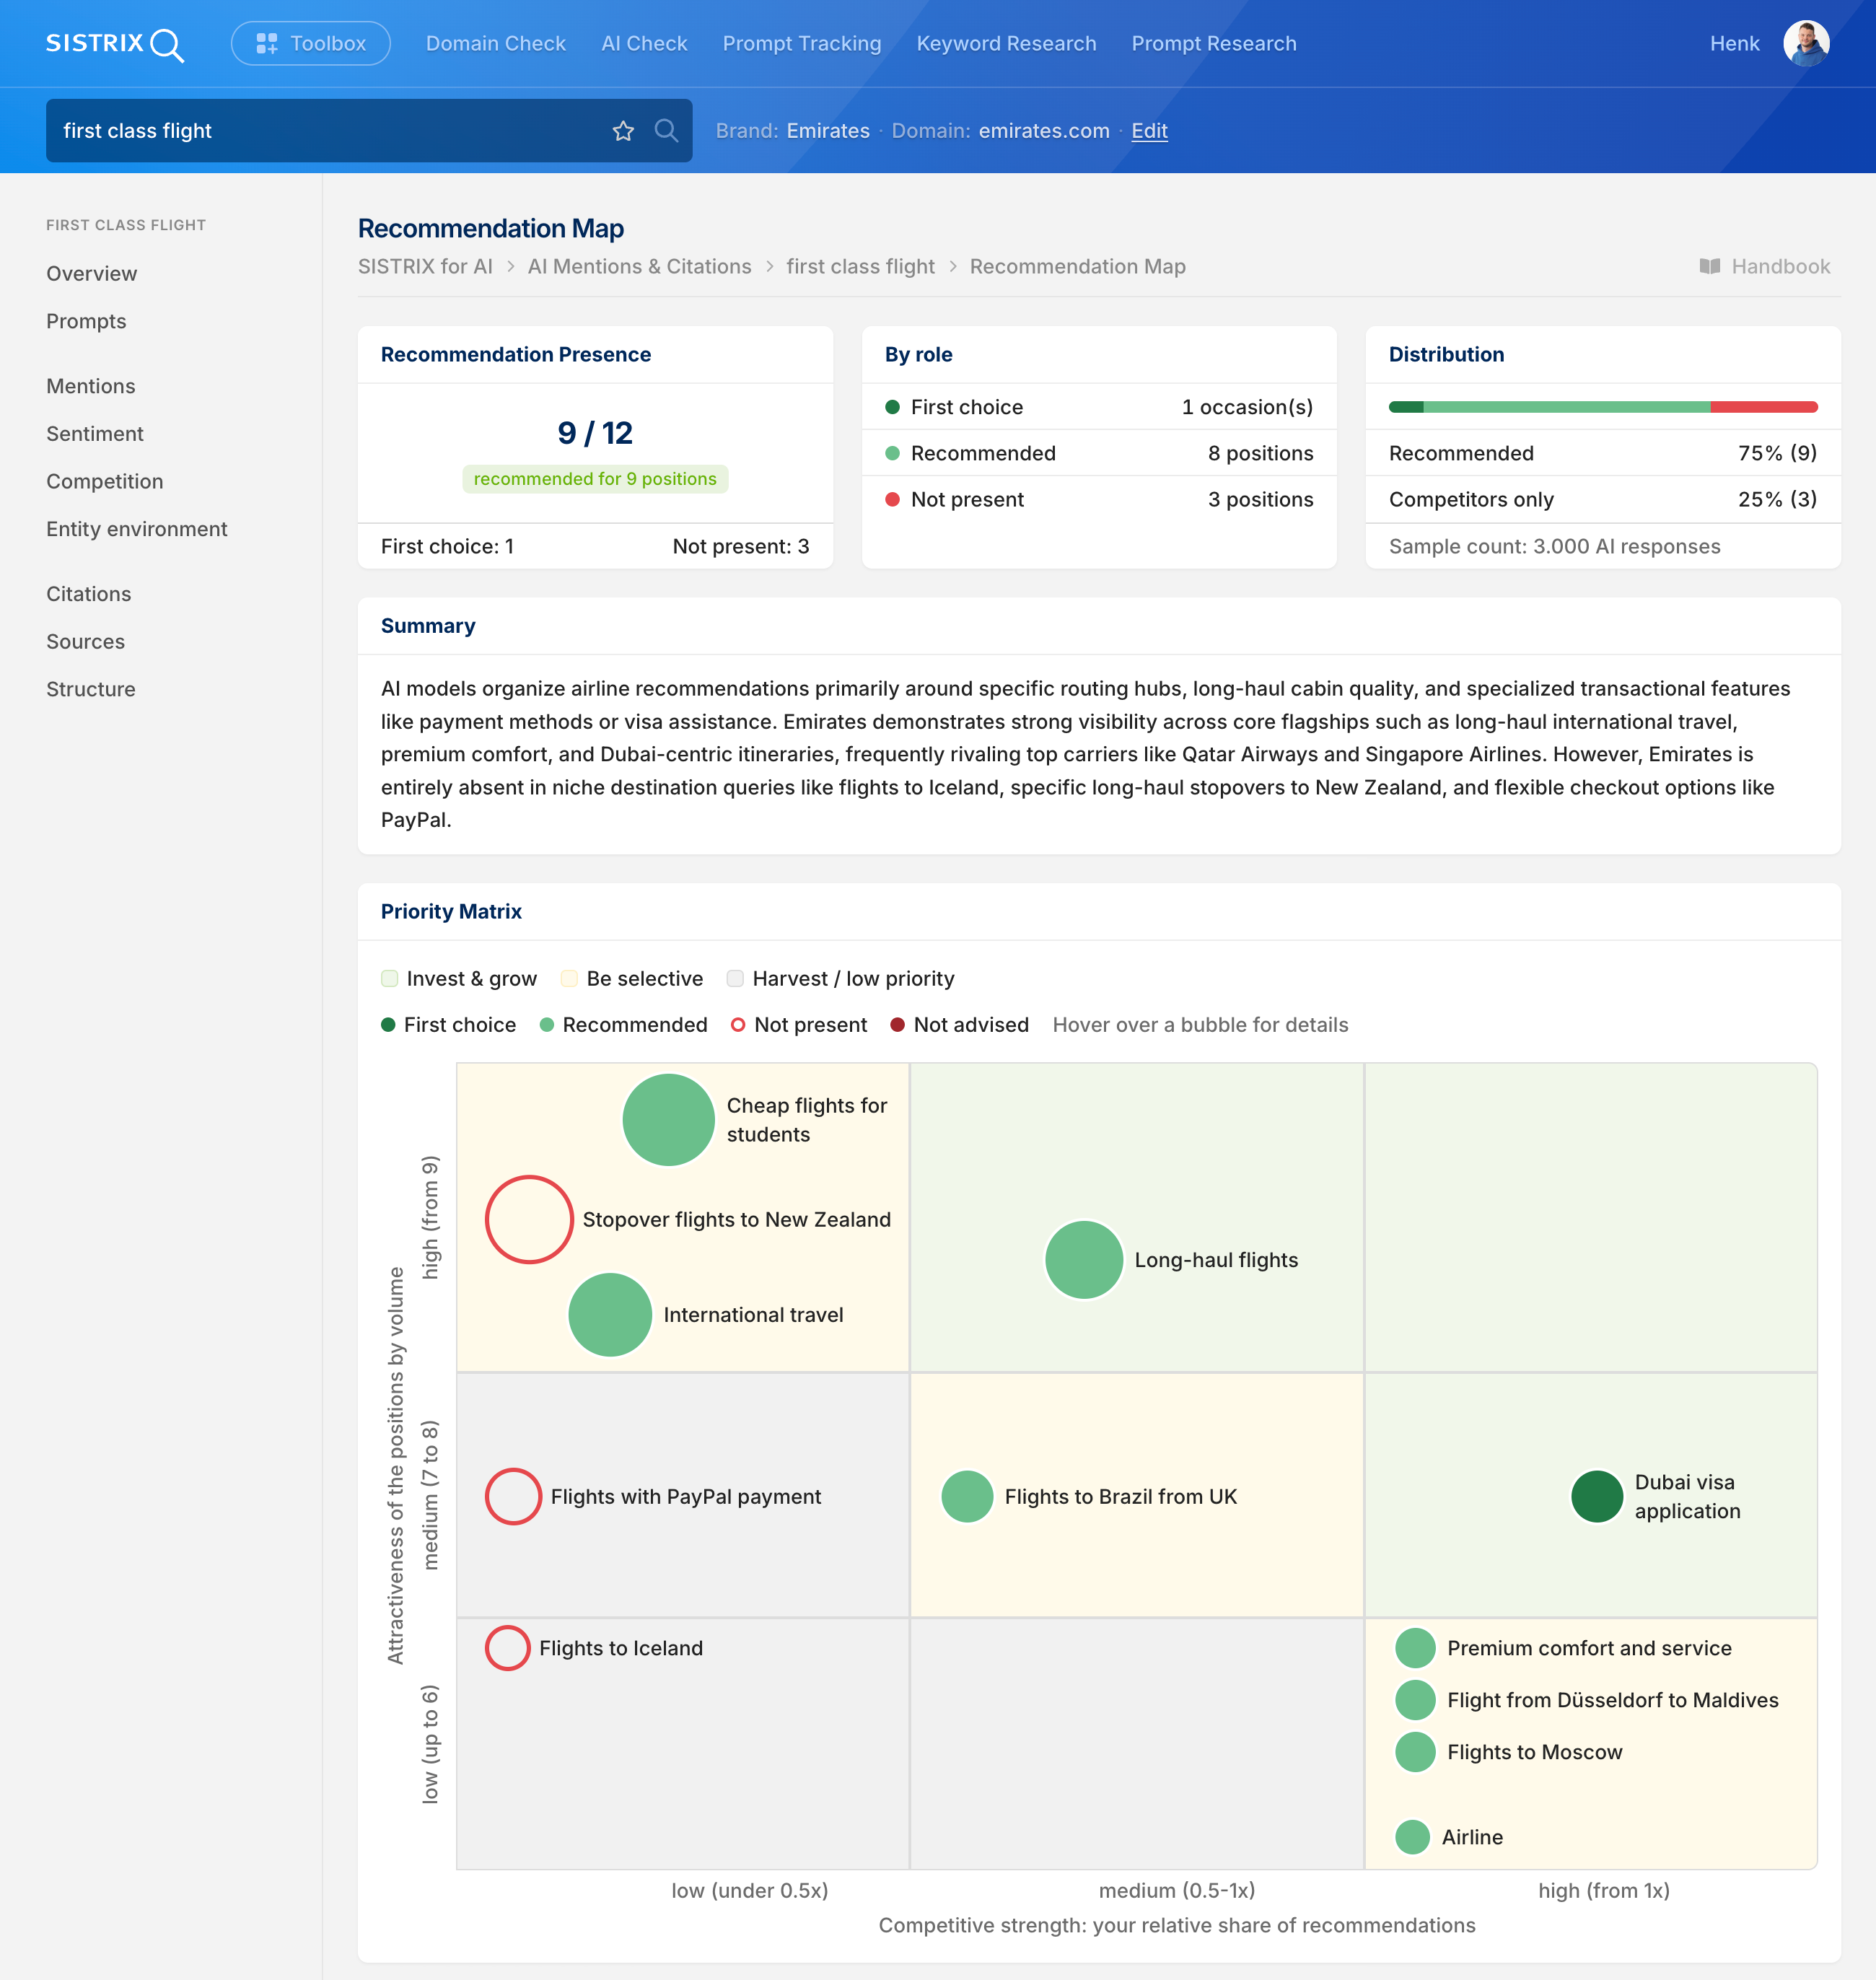This screenshot has width=1876, height=1980.
Task: Open Sentiment in the sidebar
Action: 95,434
